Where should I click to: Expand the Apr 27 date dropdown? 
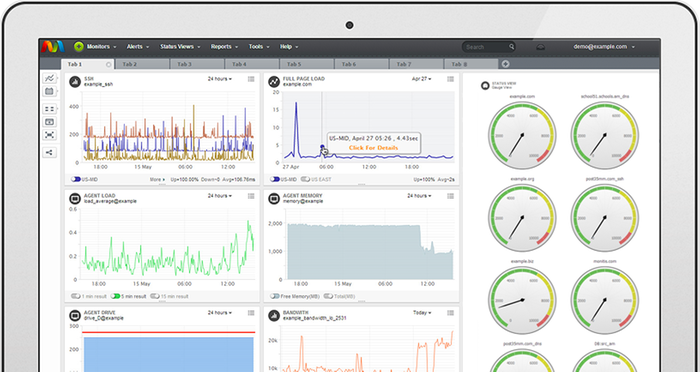(x=421, y=79)
